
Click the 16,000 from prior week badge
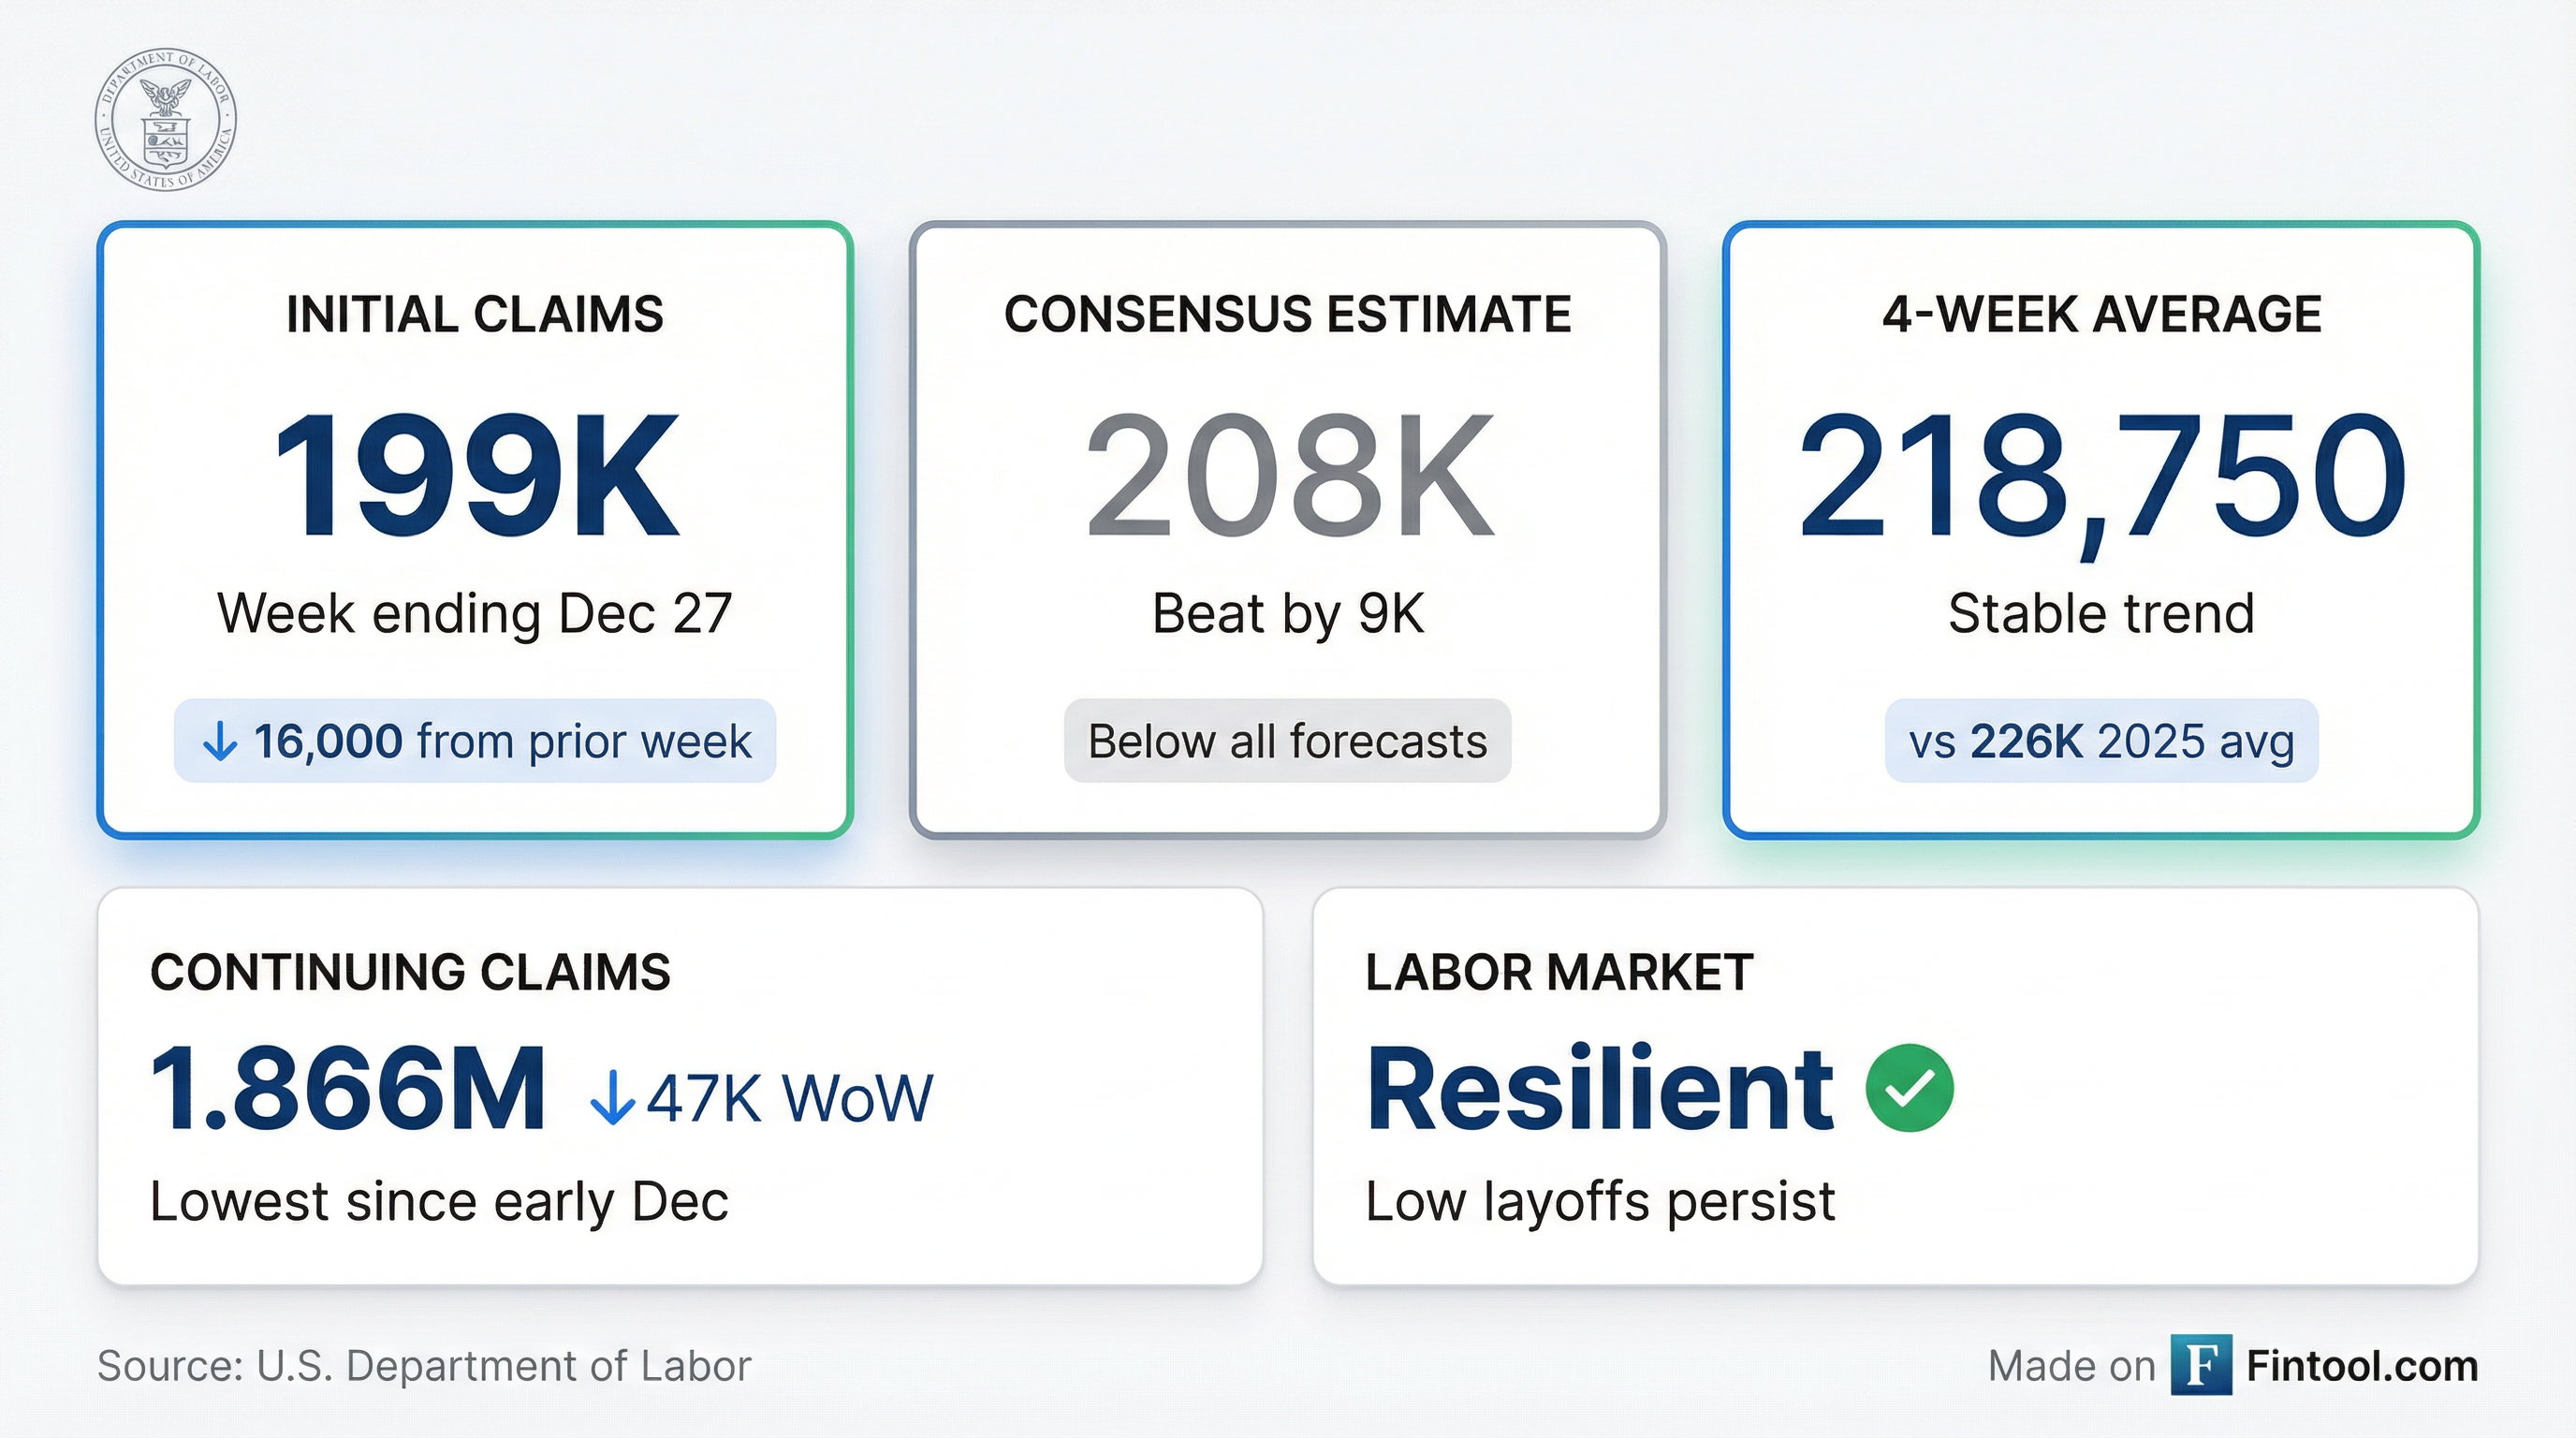(475, 741)
